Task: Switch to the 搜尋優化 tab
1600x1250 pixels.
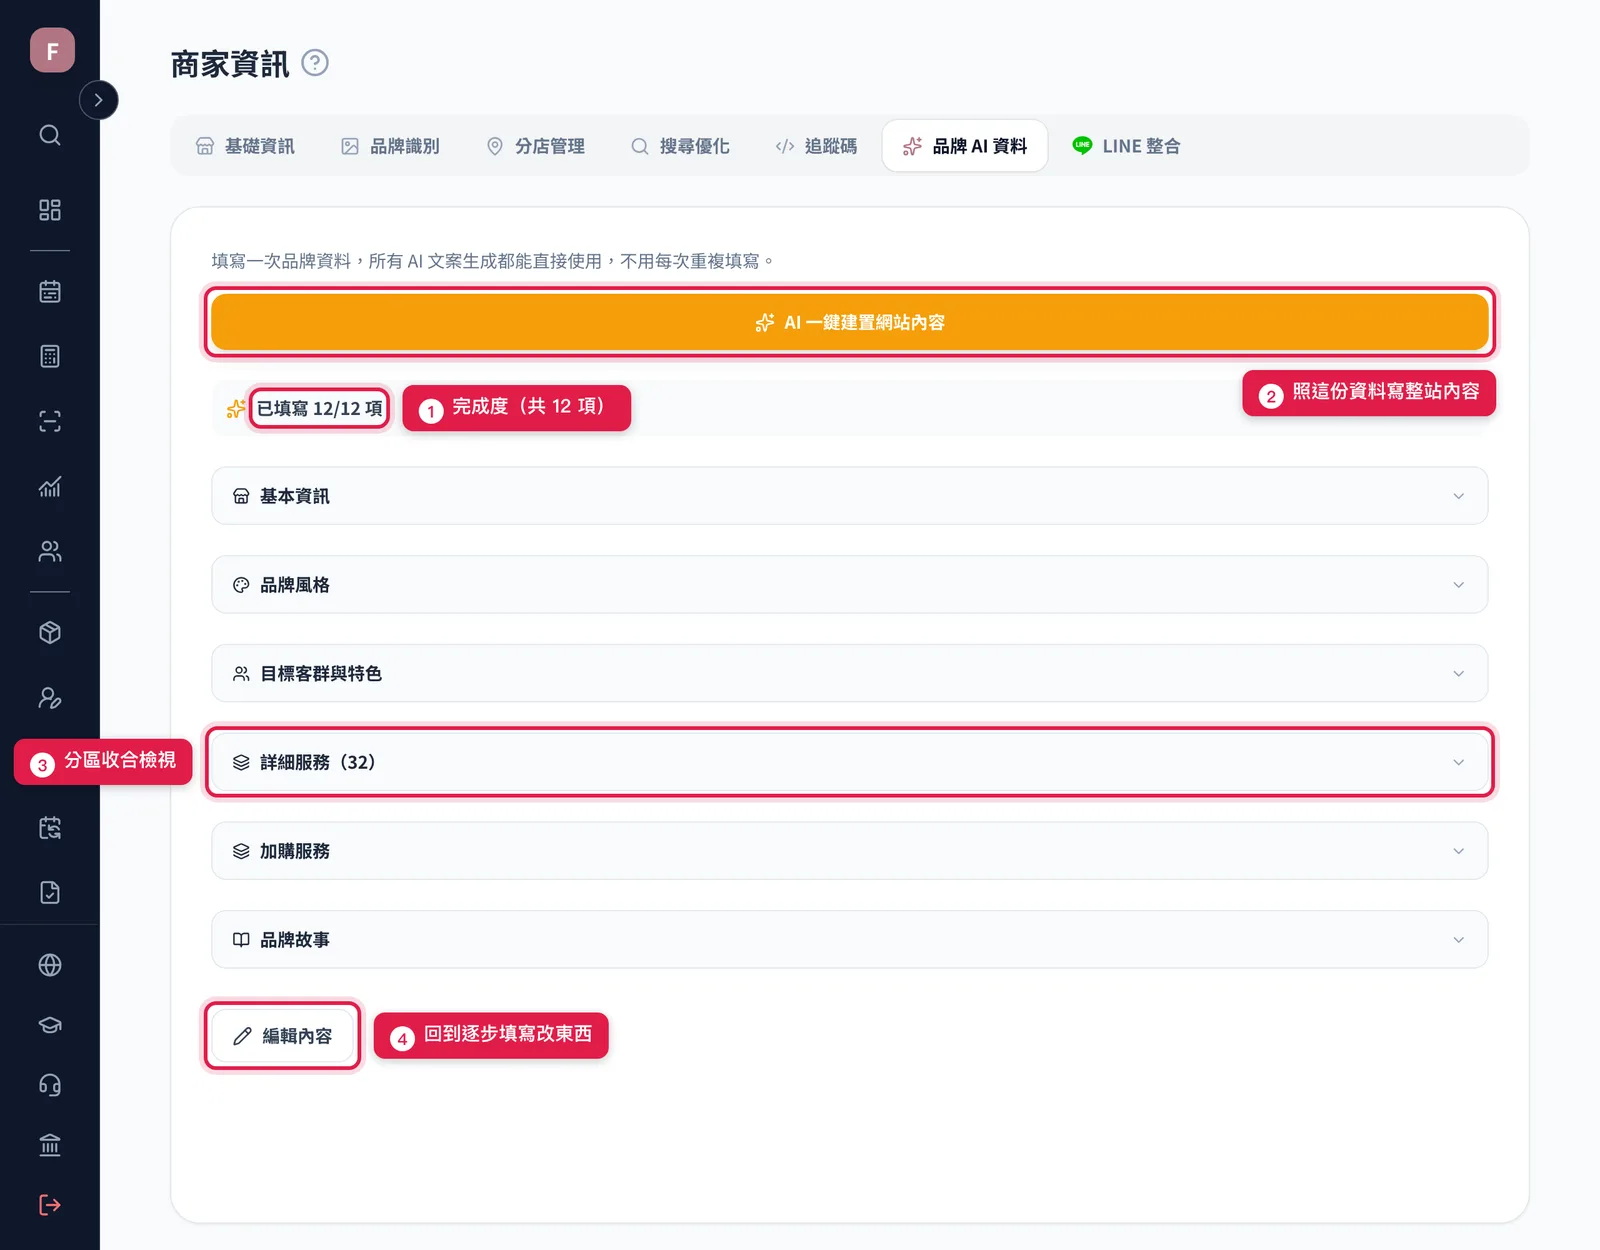Action: click(x=680, y=146)
